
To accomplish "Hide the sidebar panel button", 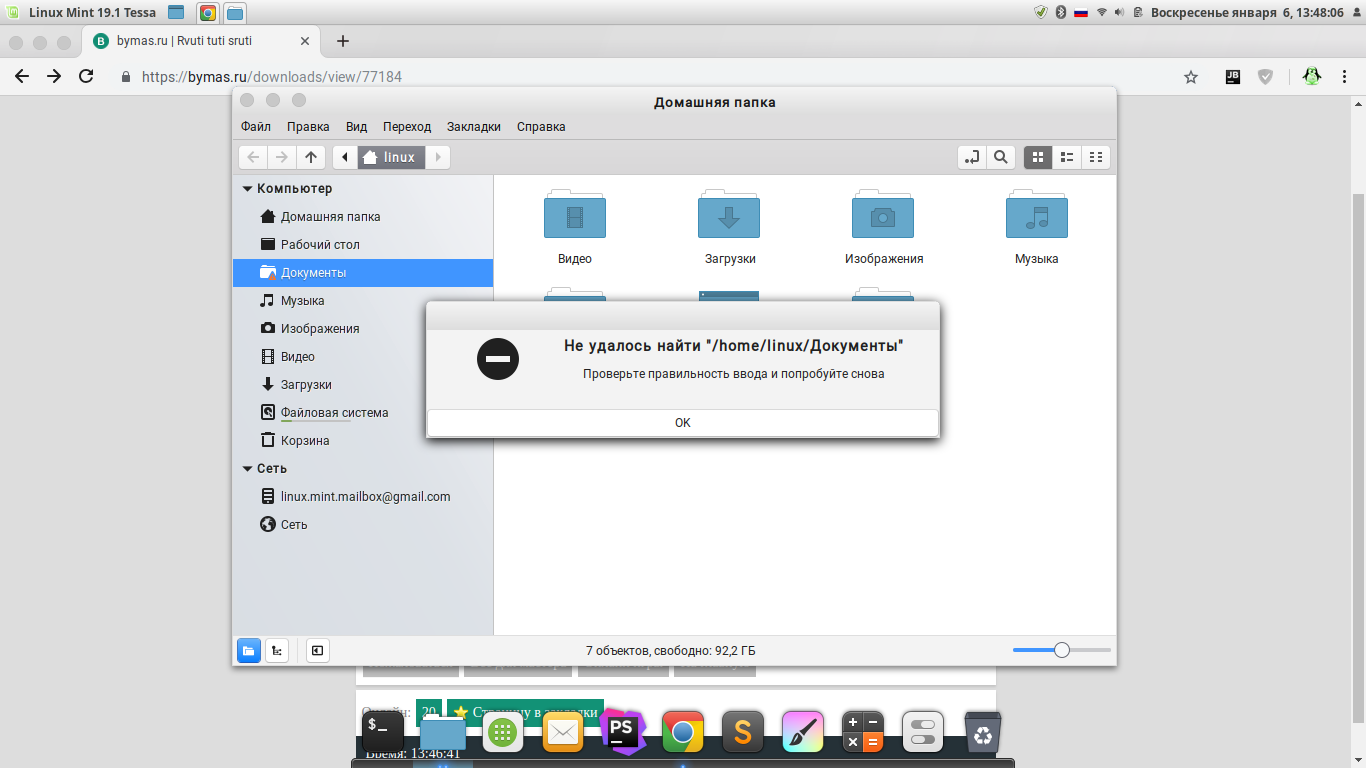I will 317,650.
